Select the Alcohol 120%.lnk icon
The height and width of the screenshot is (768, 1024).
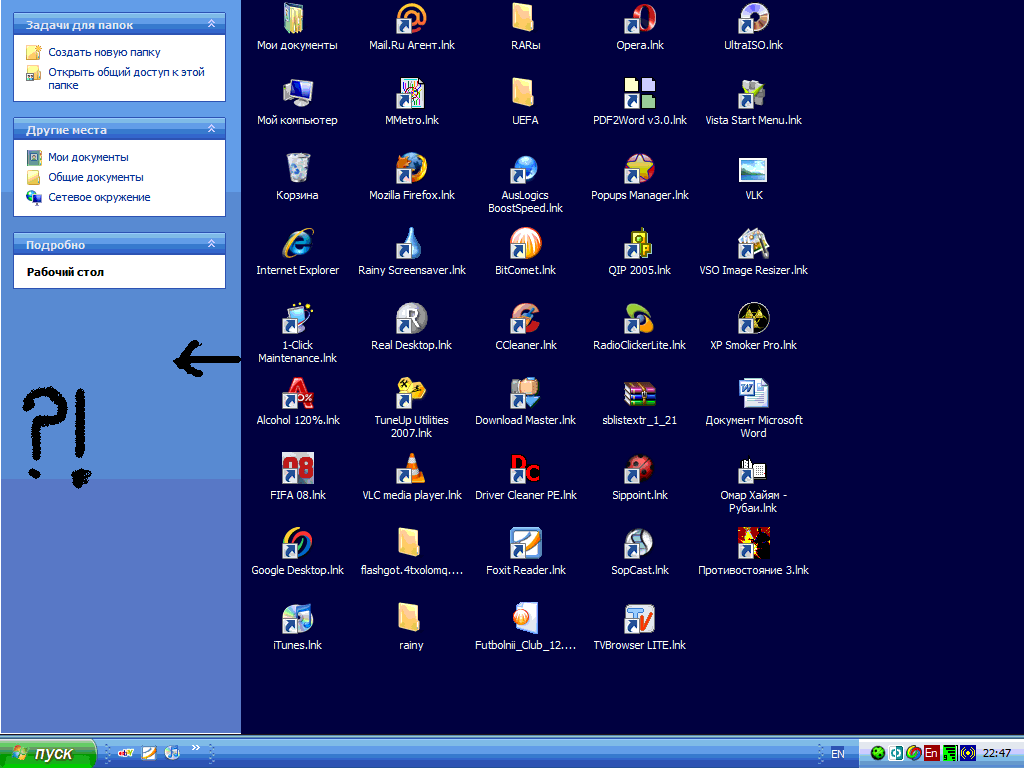297,394
